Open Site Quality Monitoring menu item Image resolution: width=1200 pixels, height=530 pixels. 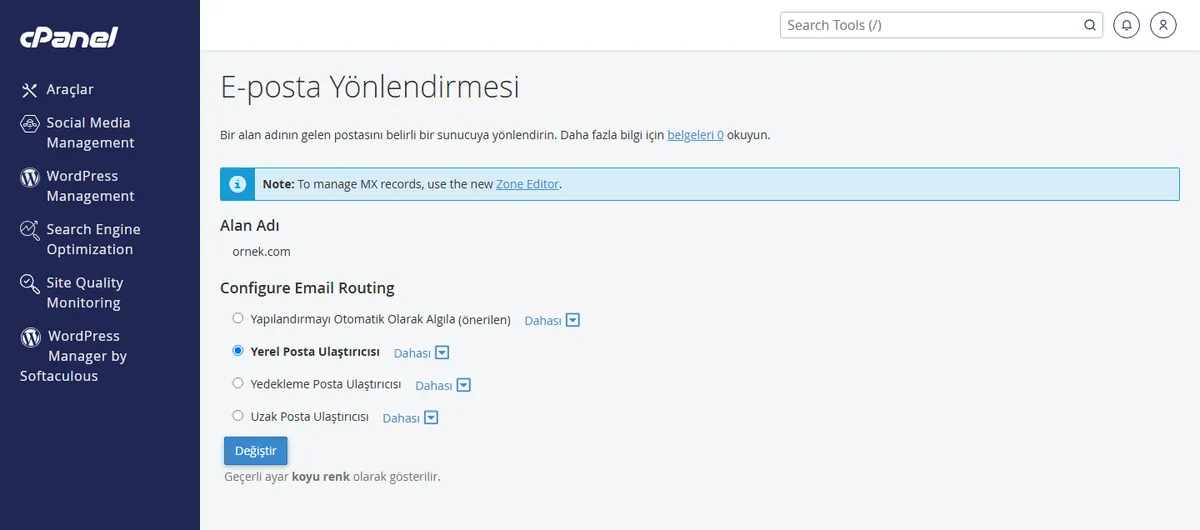pos(85,293)
